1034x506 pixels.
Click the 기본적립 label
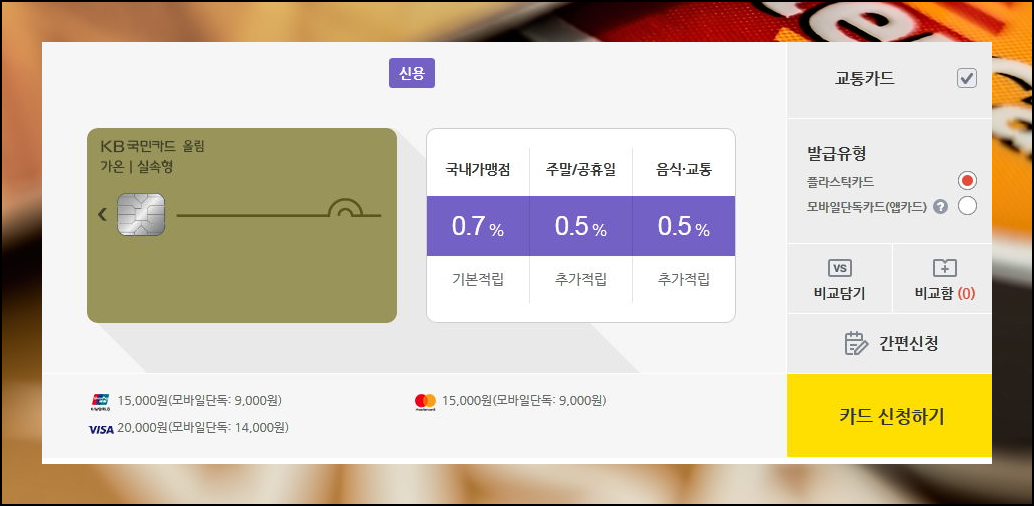pyautogui.click(x=478, y=279)
